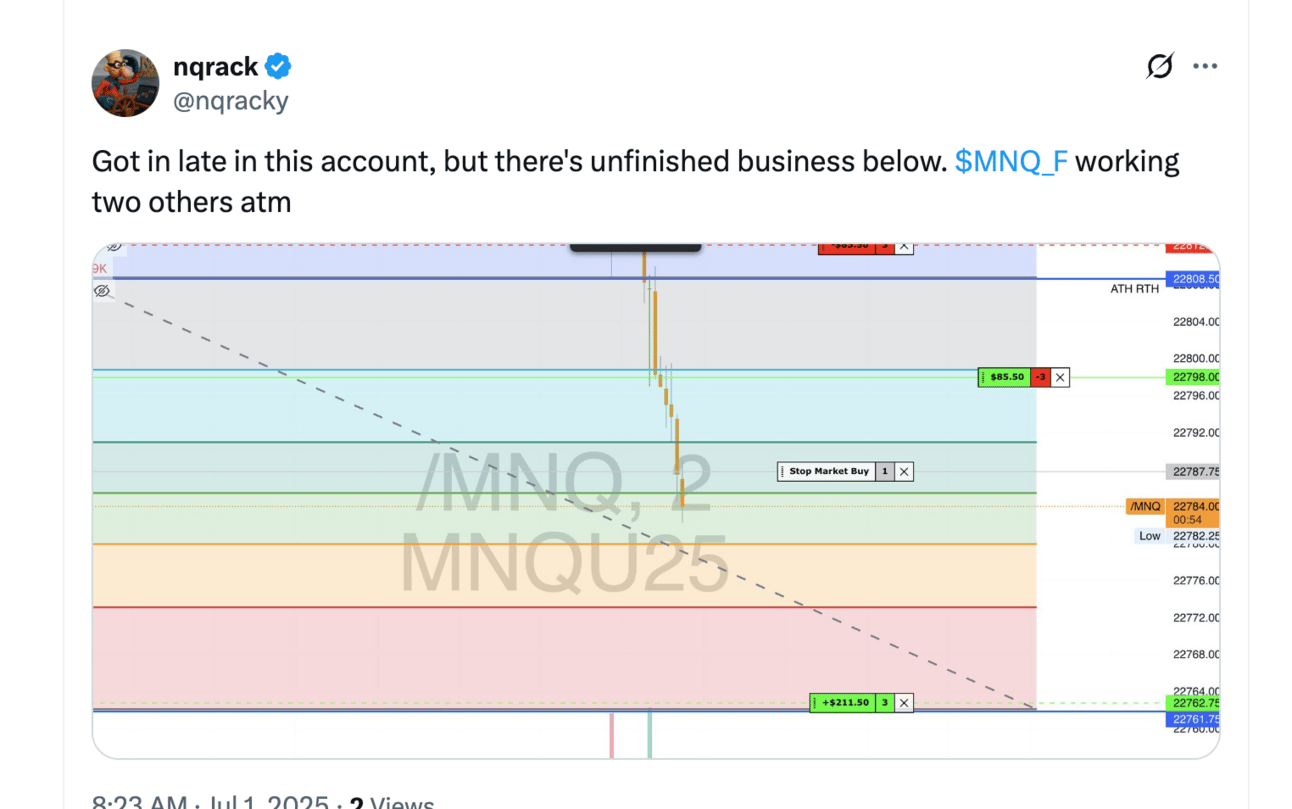
Task: Click the Grok slash-circle icon
Action: (1159, 67)
